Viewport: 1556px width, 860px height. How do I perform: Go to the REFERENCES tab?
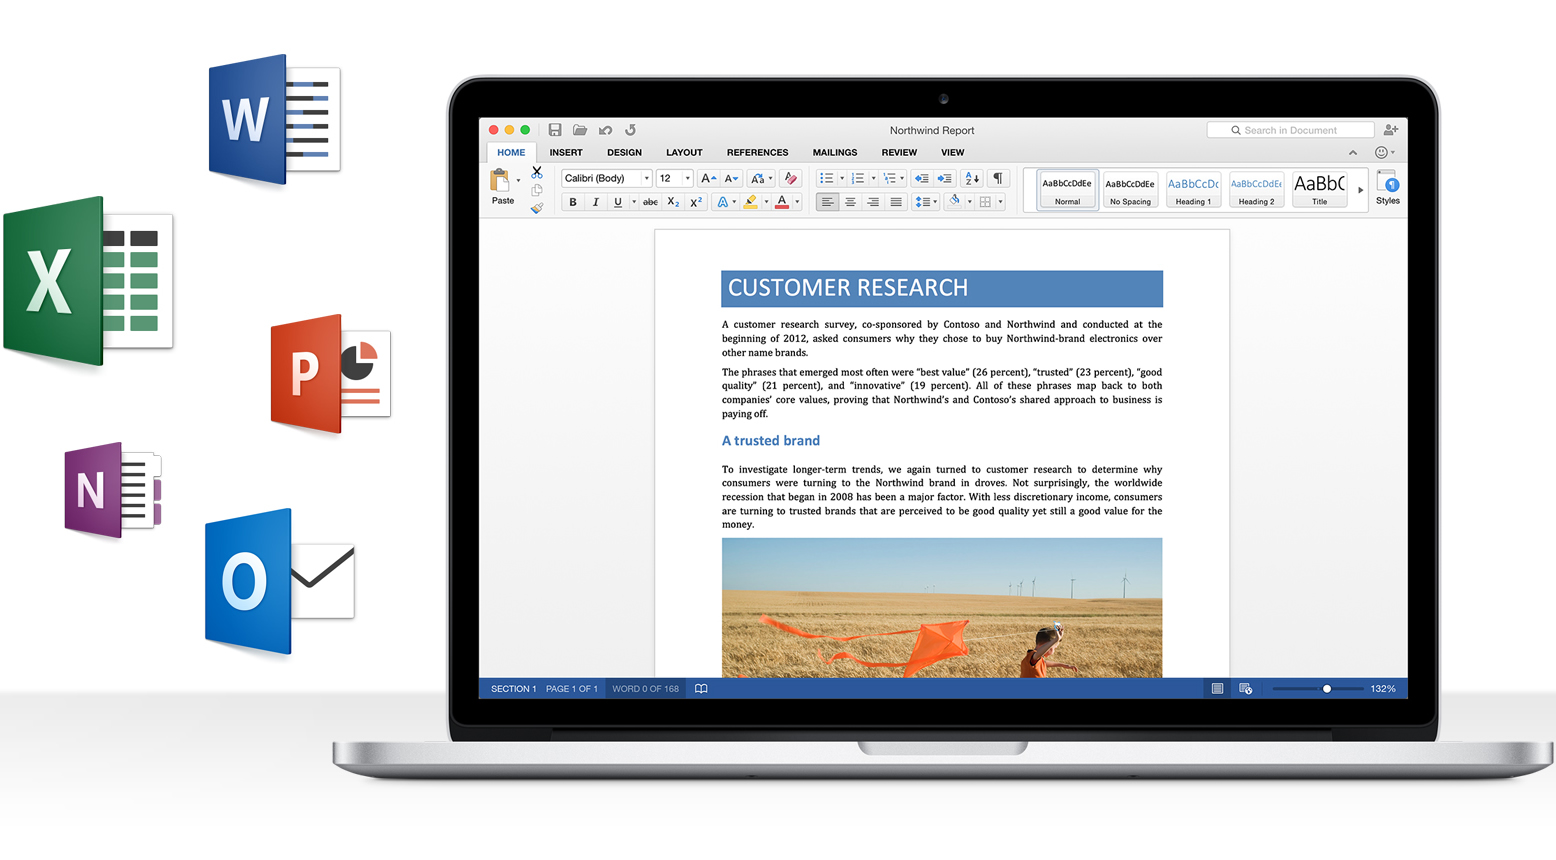(x=757, y=153)
